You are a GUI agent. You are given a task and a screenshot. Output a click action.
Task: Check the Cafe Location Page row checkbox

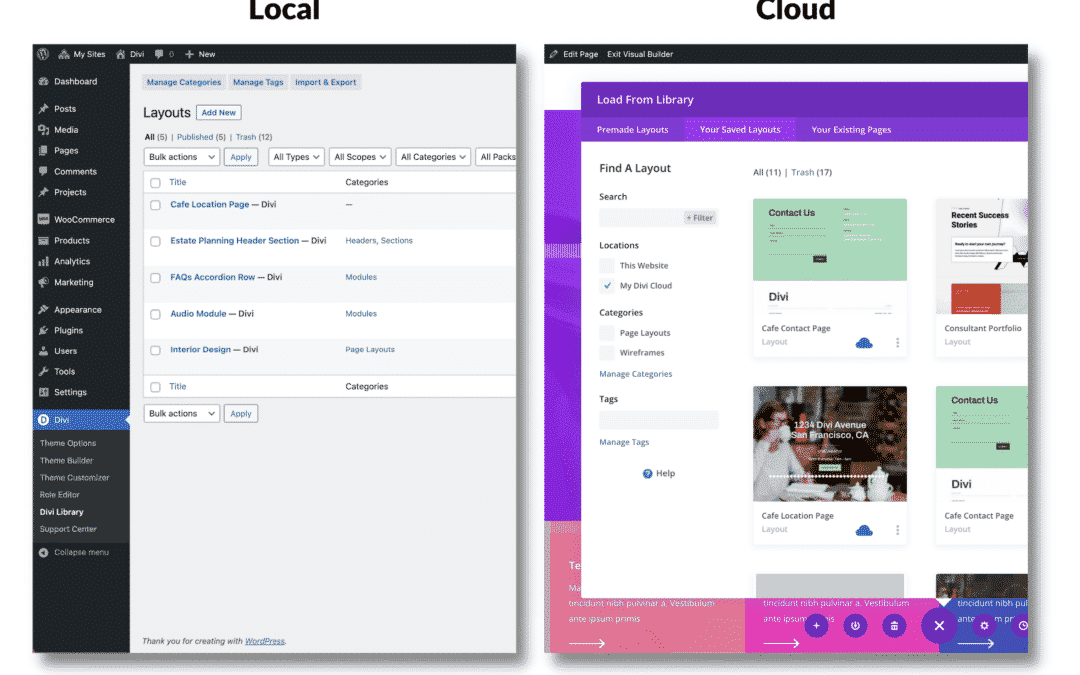click(x=156, y=205)
